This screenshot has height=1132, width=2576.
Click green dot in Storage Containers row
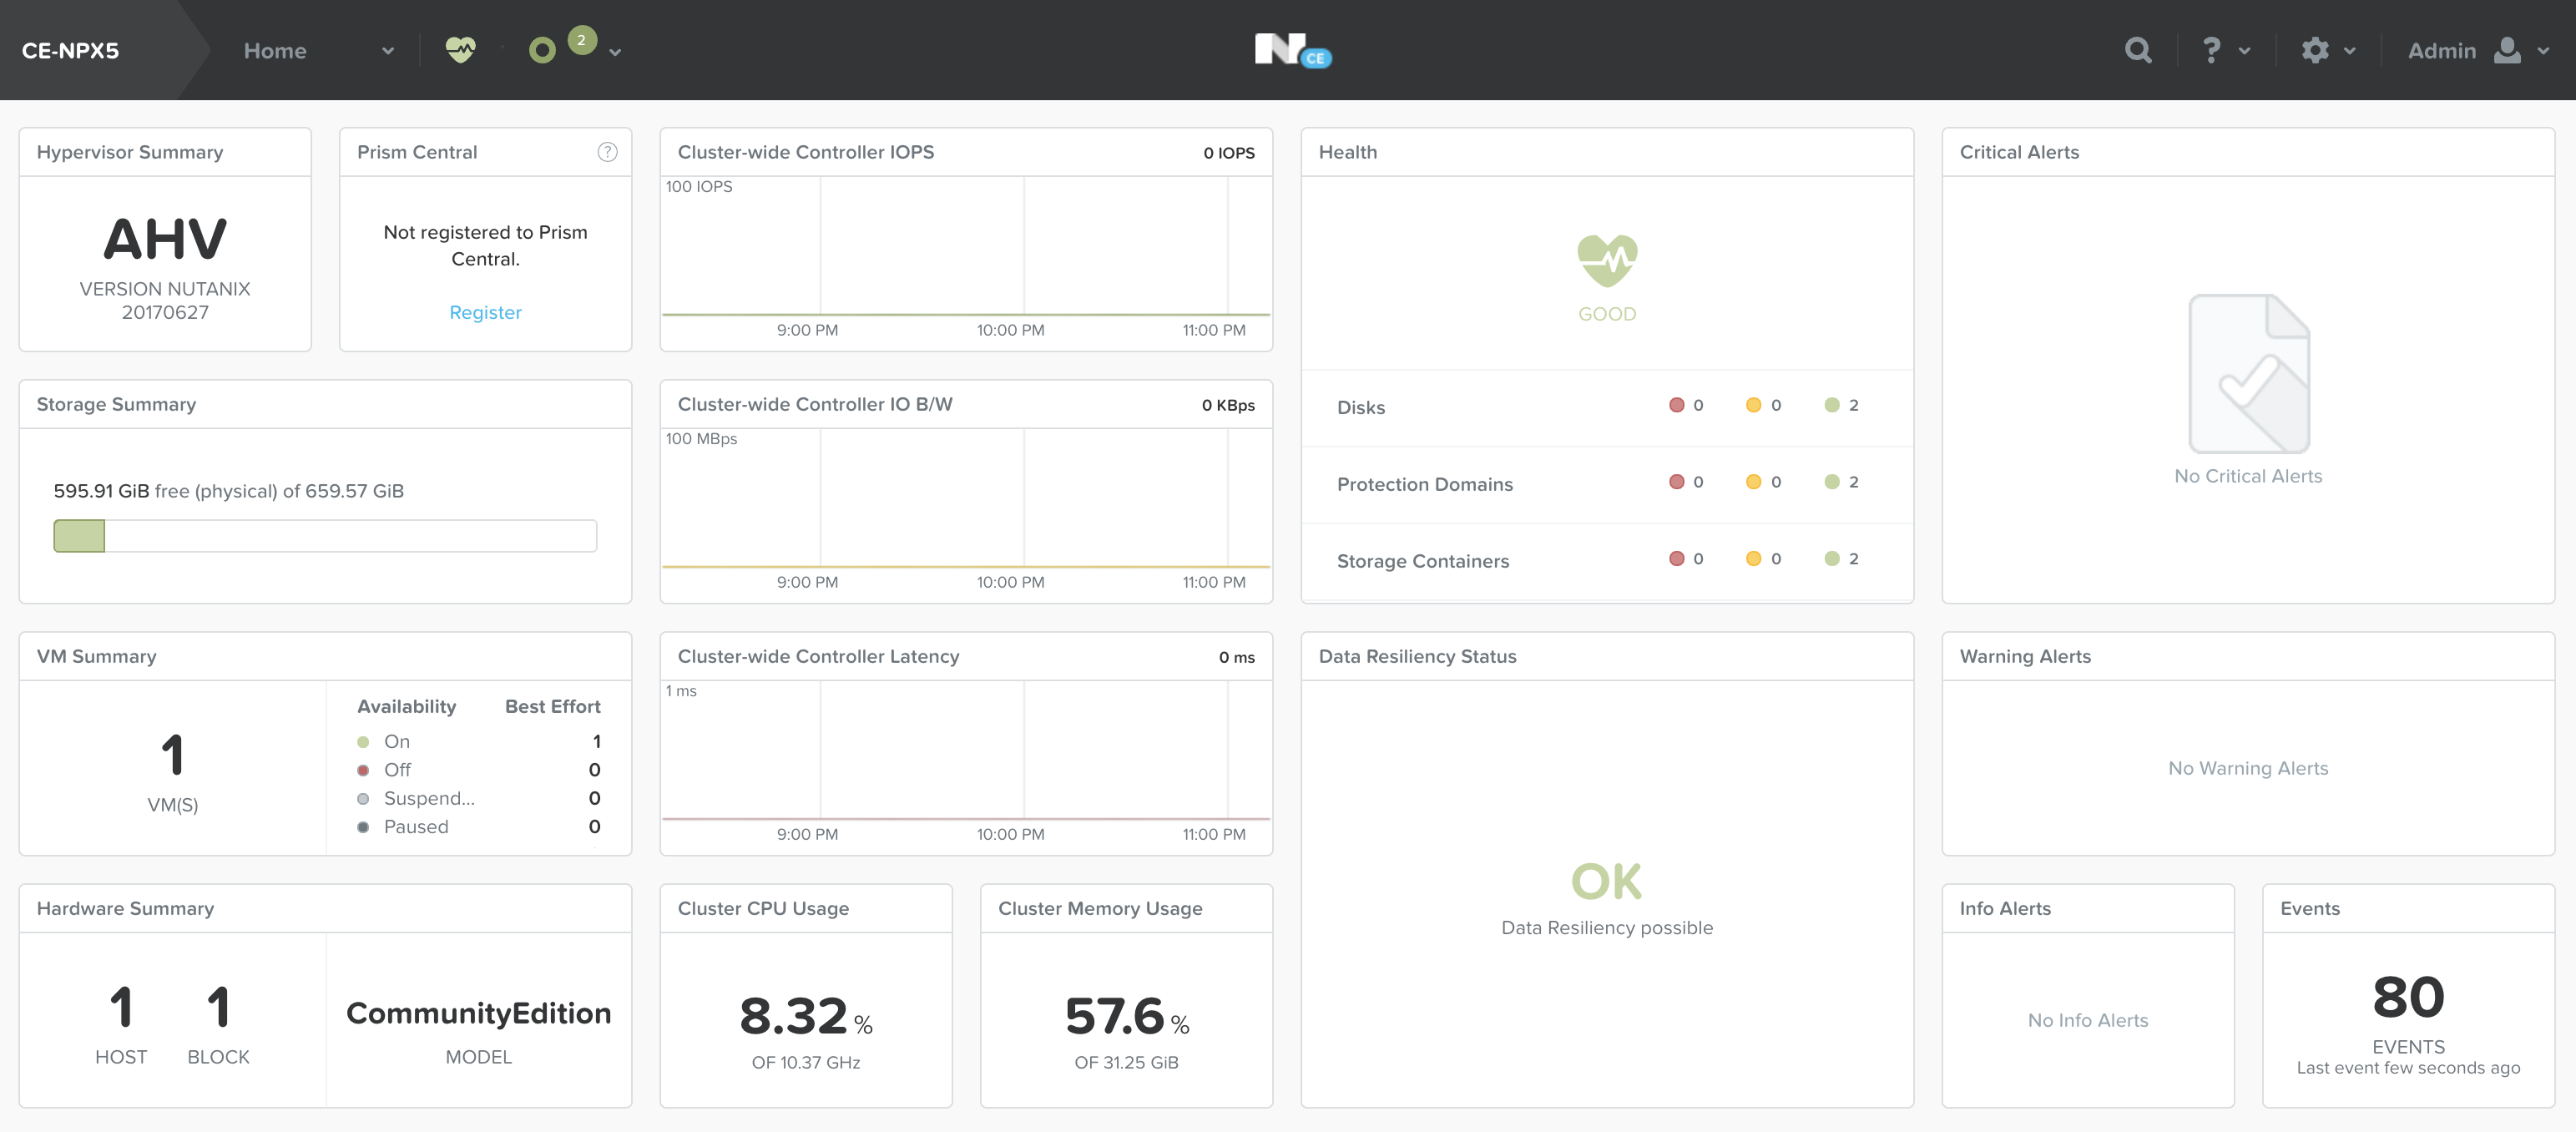click(x=1832, y=559)
